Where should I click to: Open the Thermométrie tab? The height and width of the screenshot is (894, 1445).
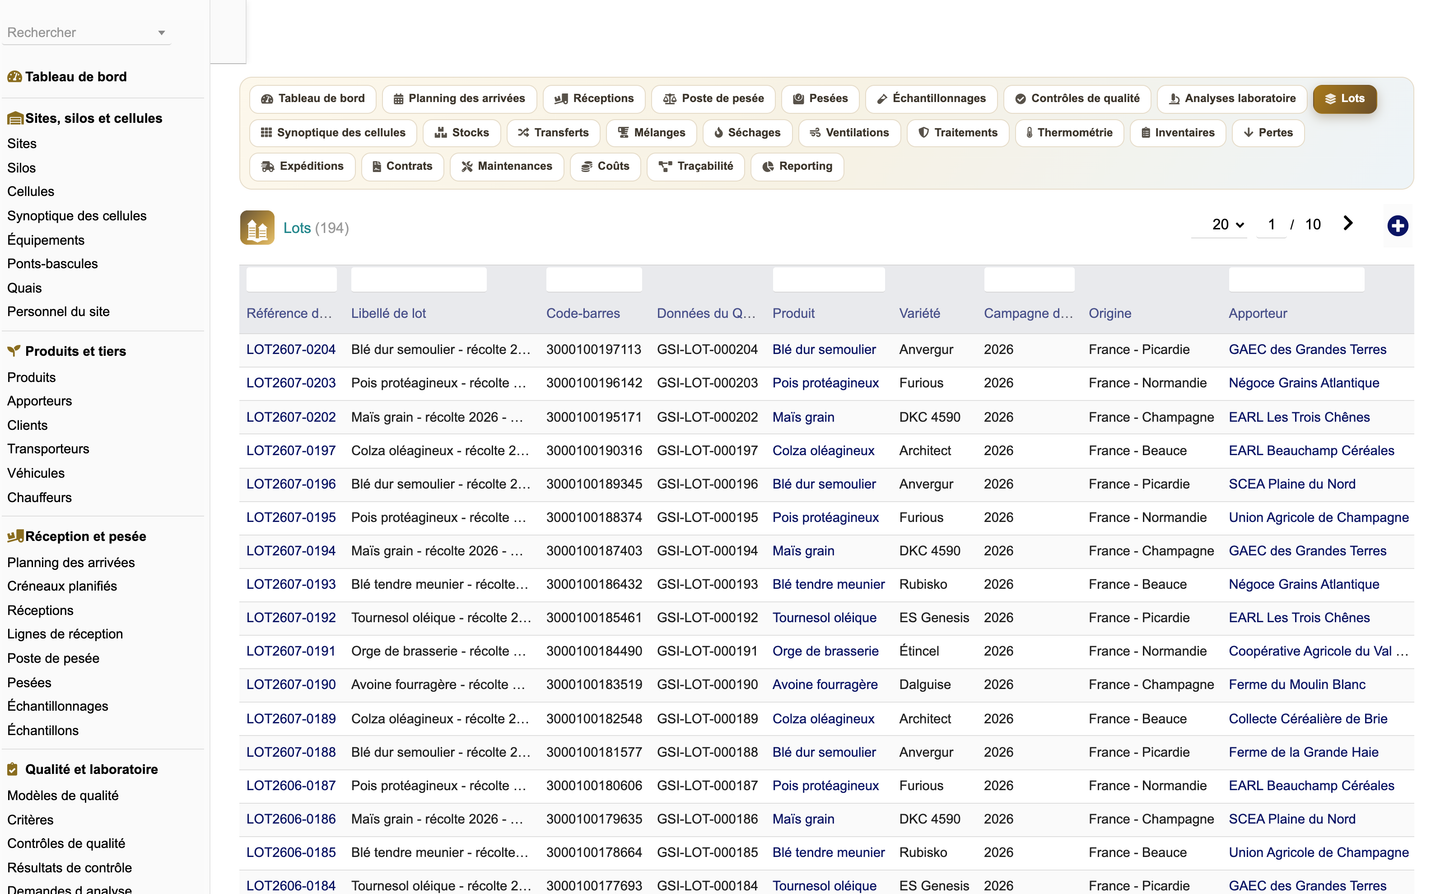click(x=1069, y=133)
